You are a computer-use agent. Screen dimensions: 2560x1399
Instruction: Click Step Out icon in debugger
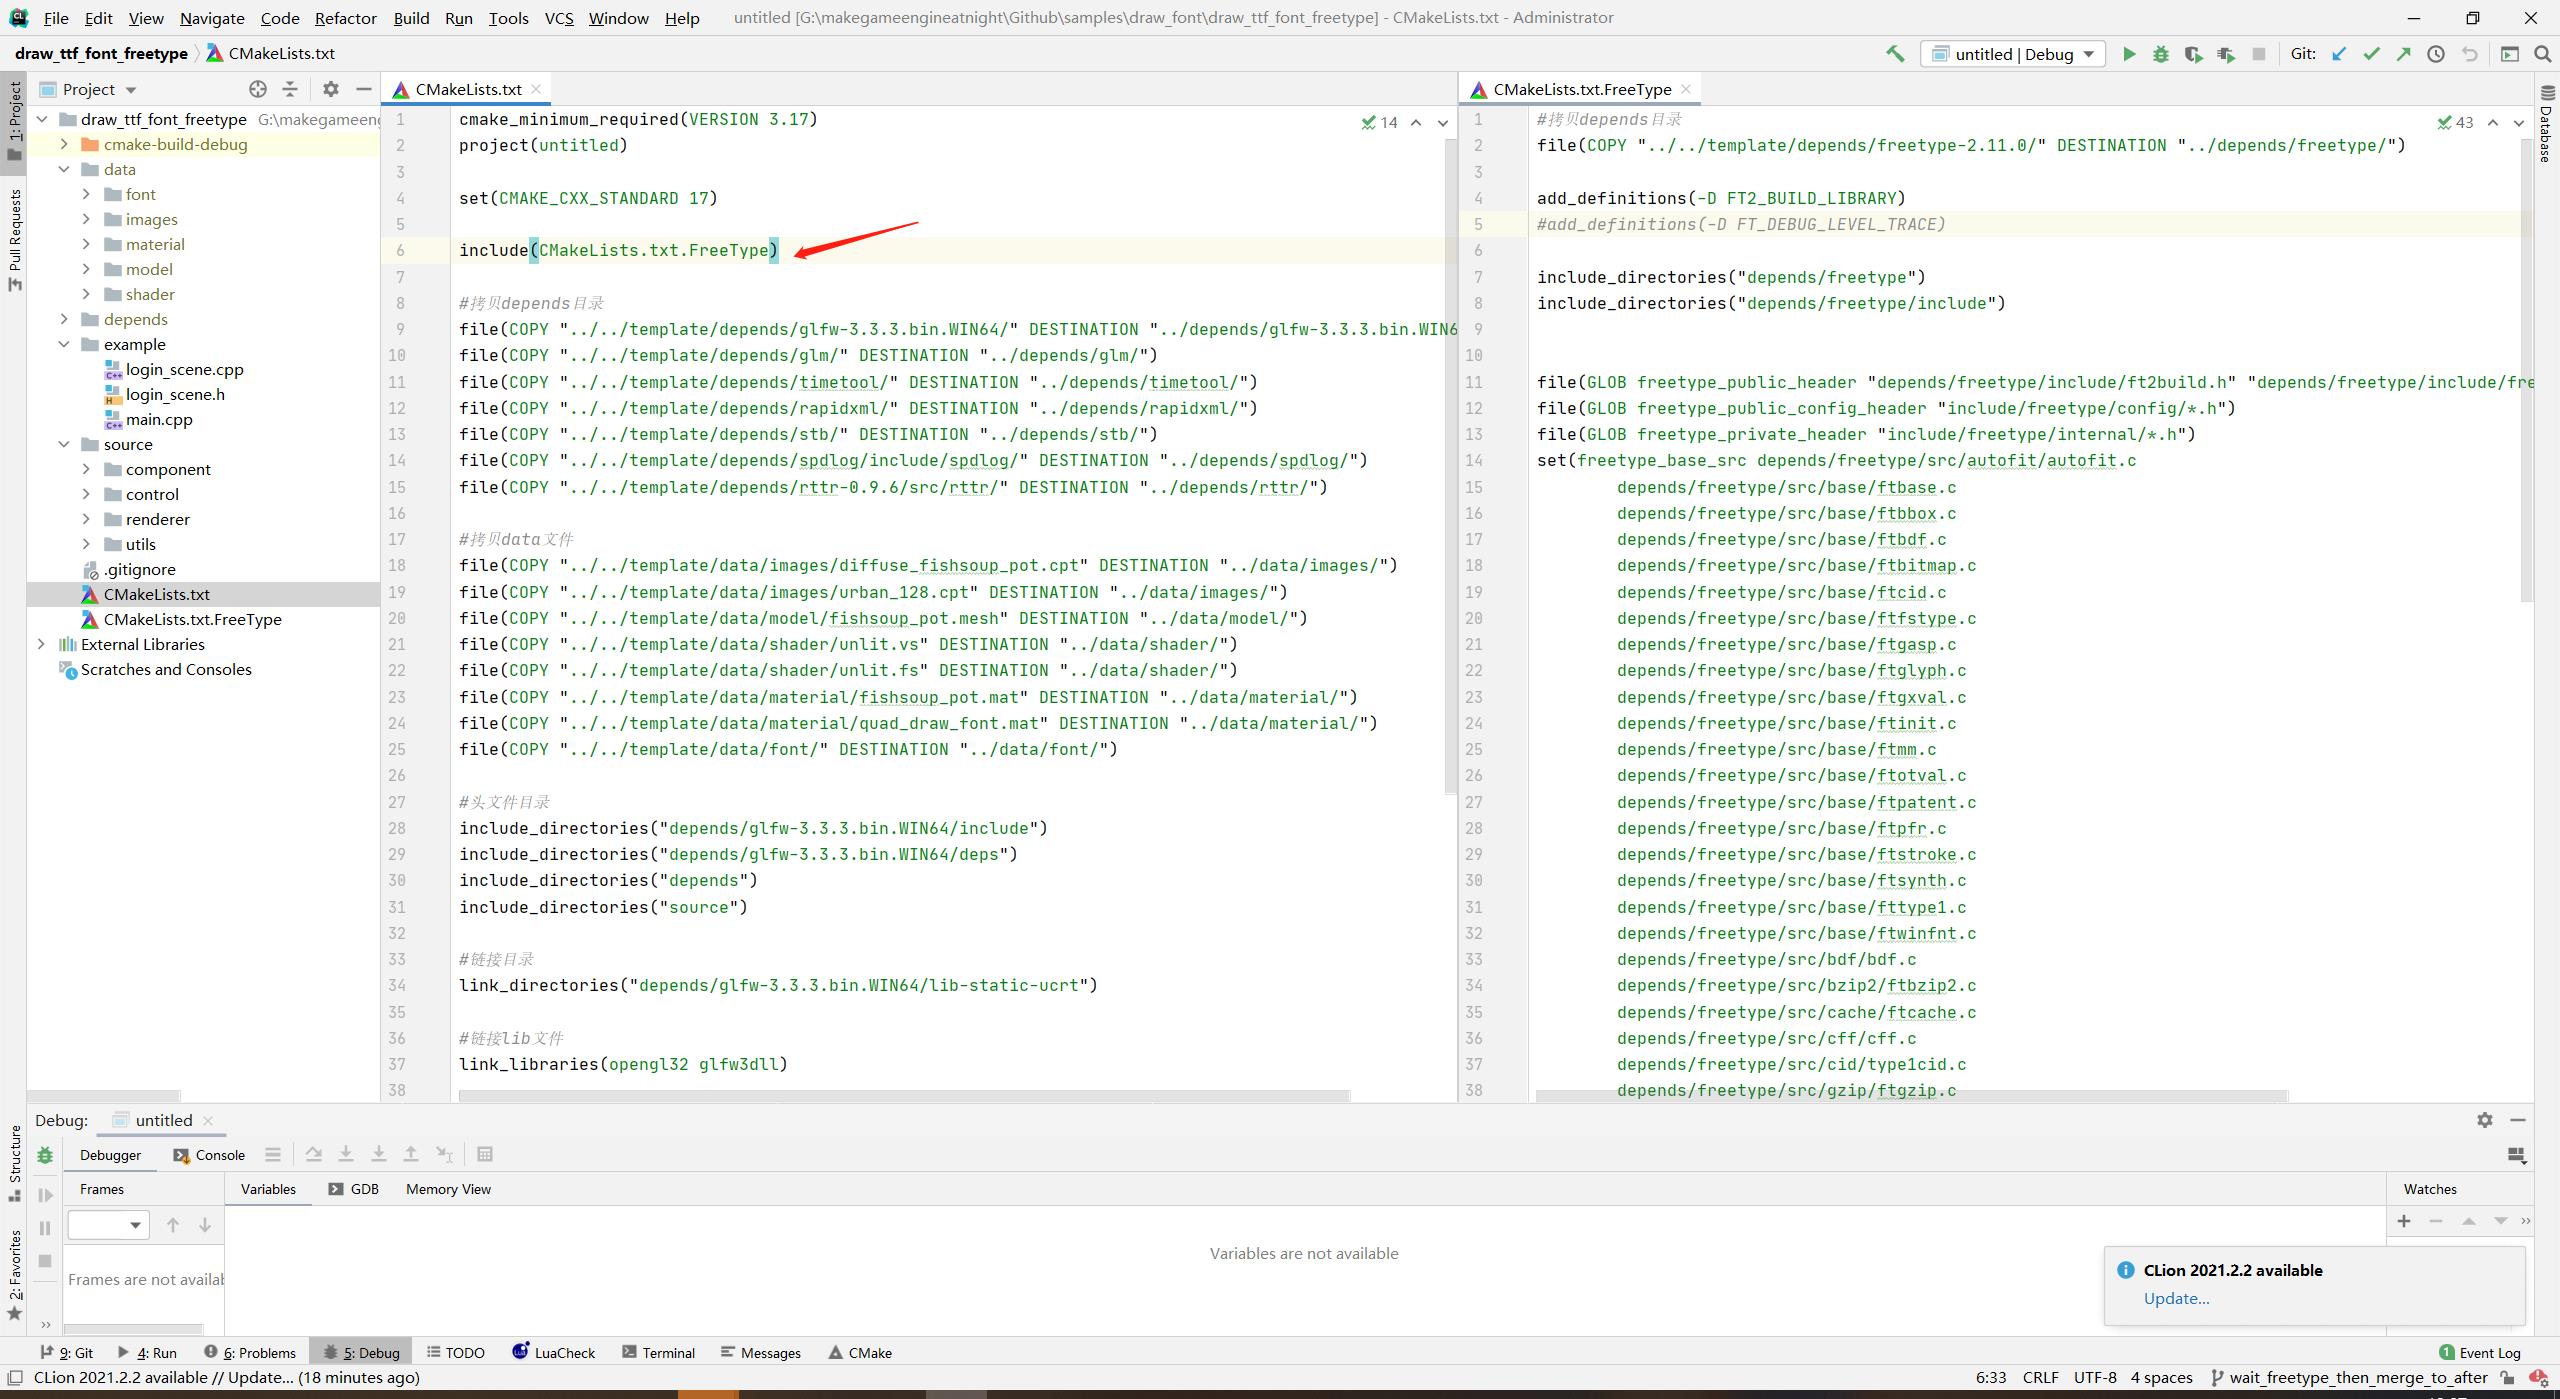(x=411, y=1154)
